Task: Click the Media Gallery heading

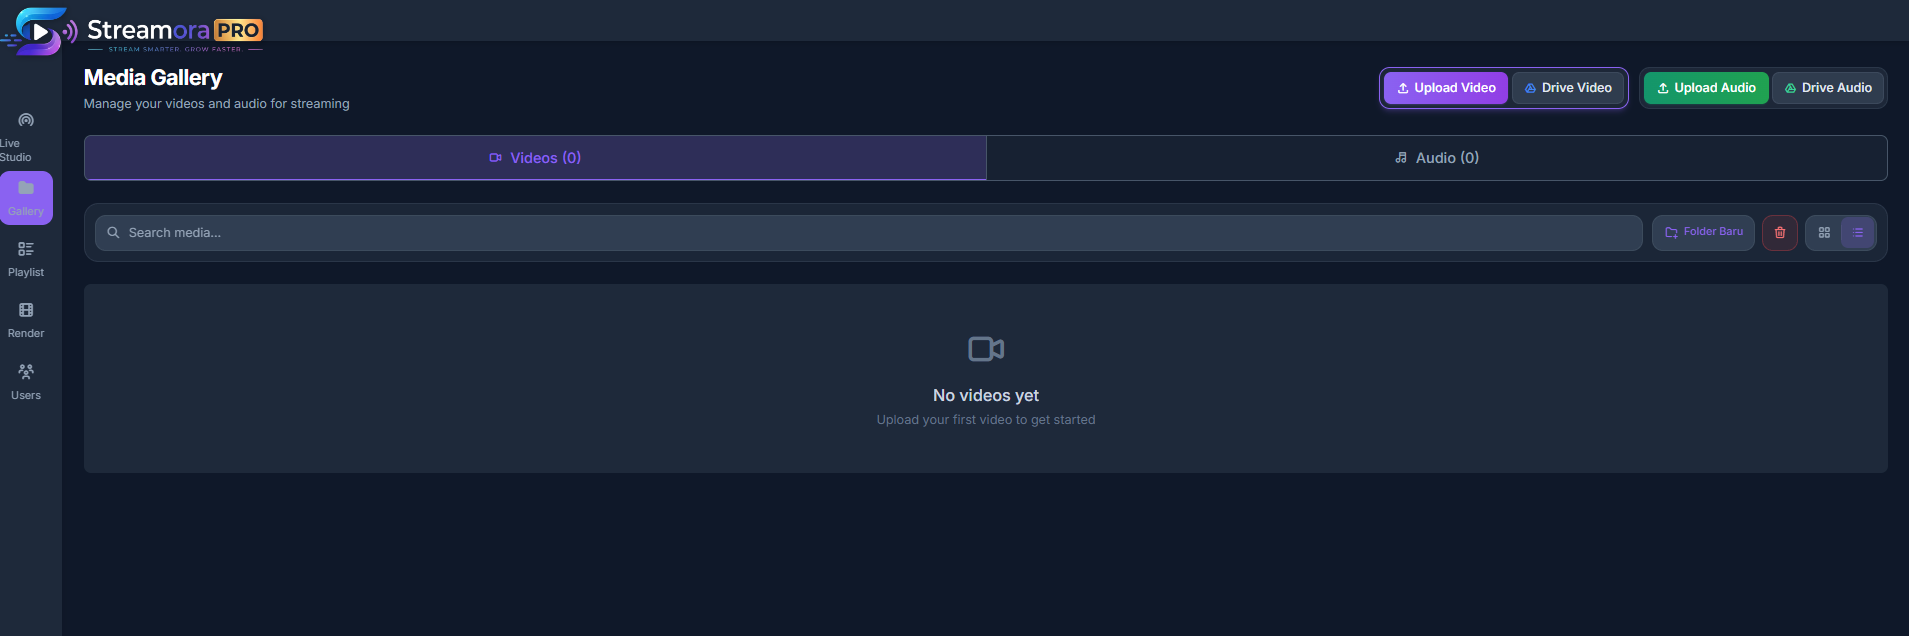Action: 153,78
